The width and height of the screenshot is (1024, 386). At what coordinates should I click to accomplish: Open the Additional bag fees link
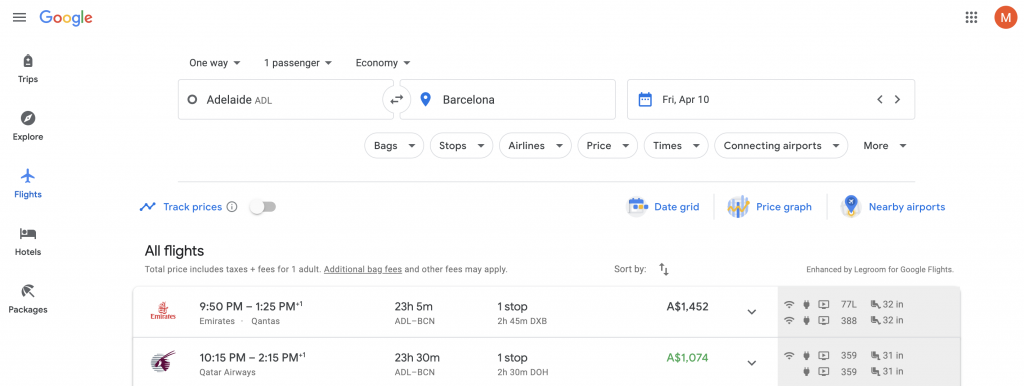coord(362,269)
